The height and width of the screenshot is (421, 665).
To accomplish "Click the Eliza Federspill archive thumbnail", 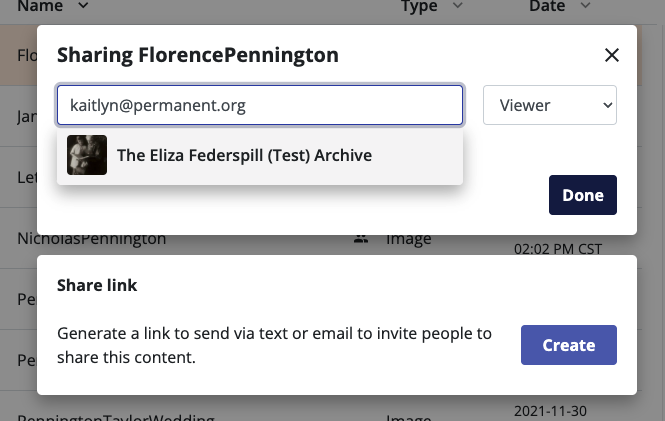I will point(87,155).
